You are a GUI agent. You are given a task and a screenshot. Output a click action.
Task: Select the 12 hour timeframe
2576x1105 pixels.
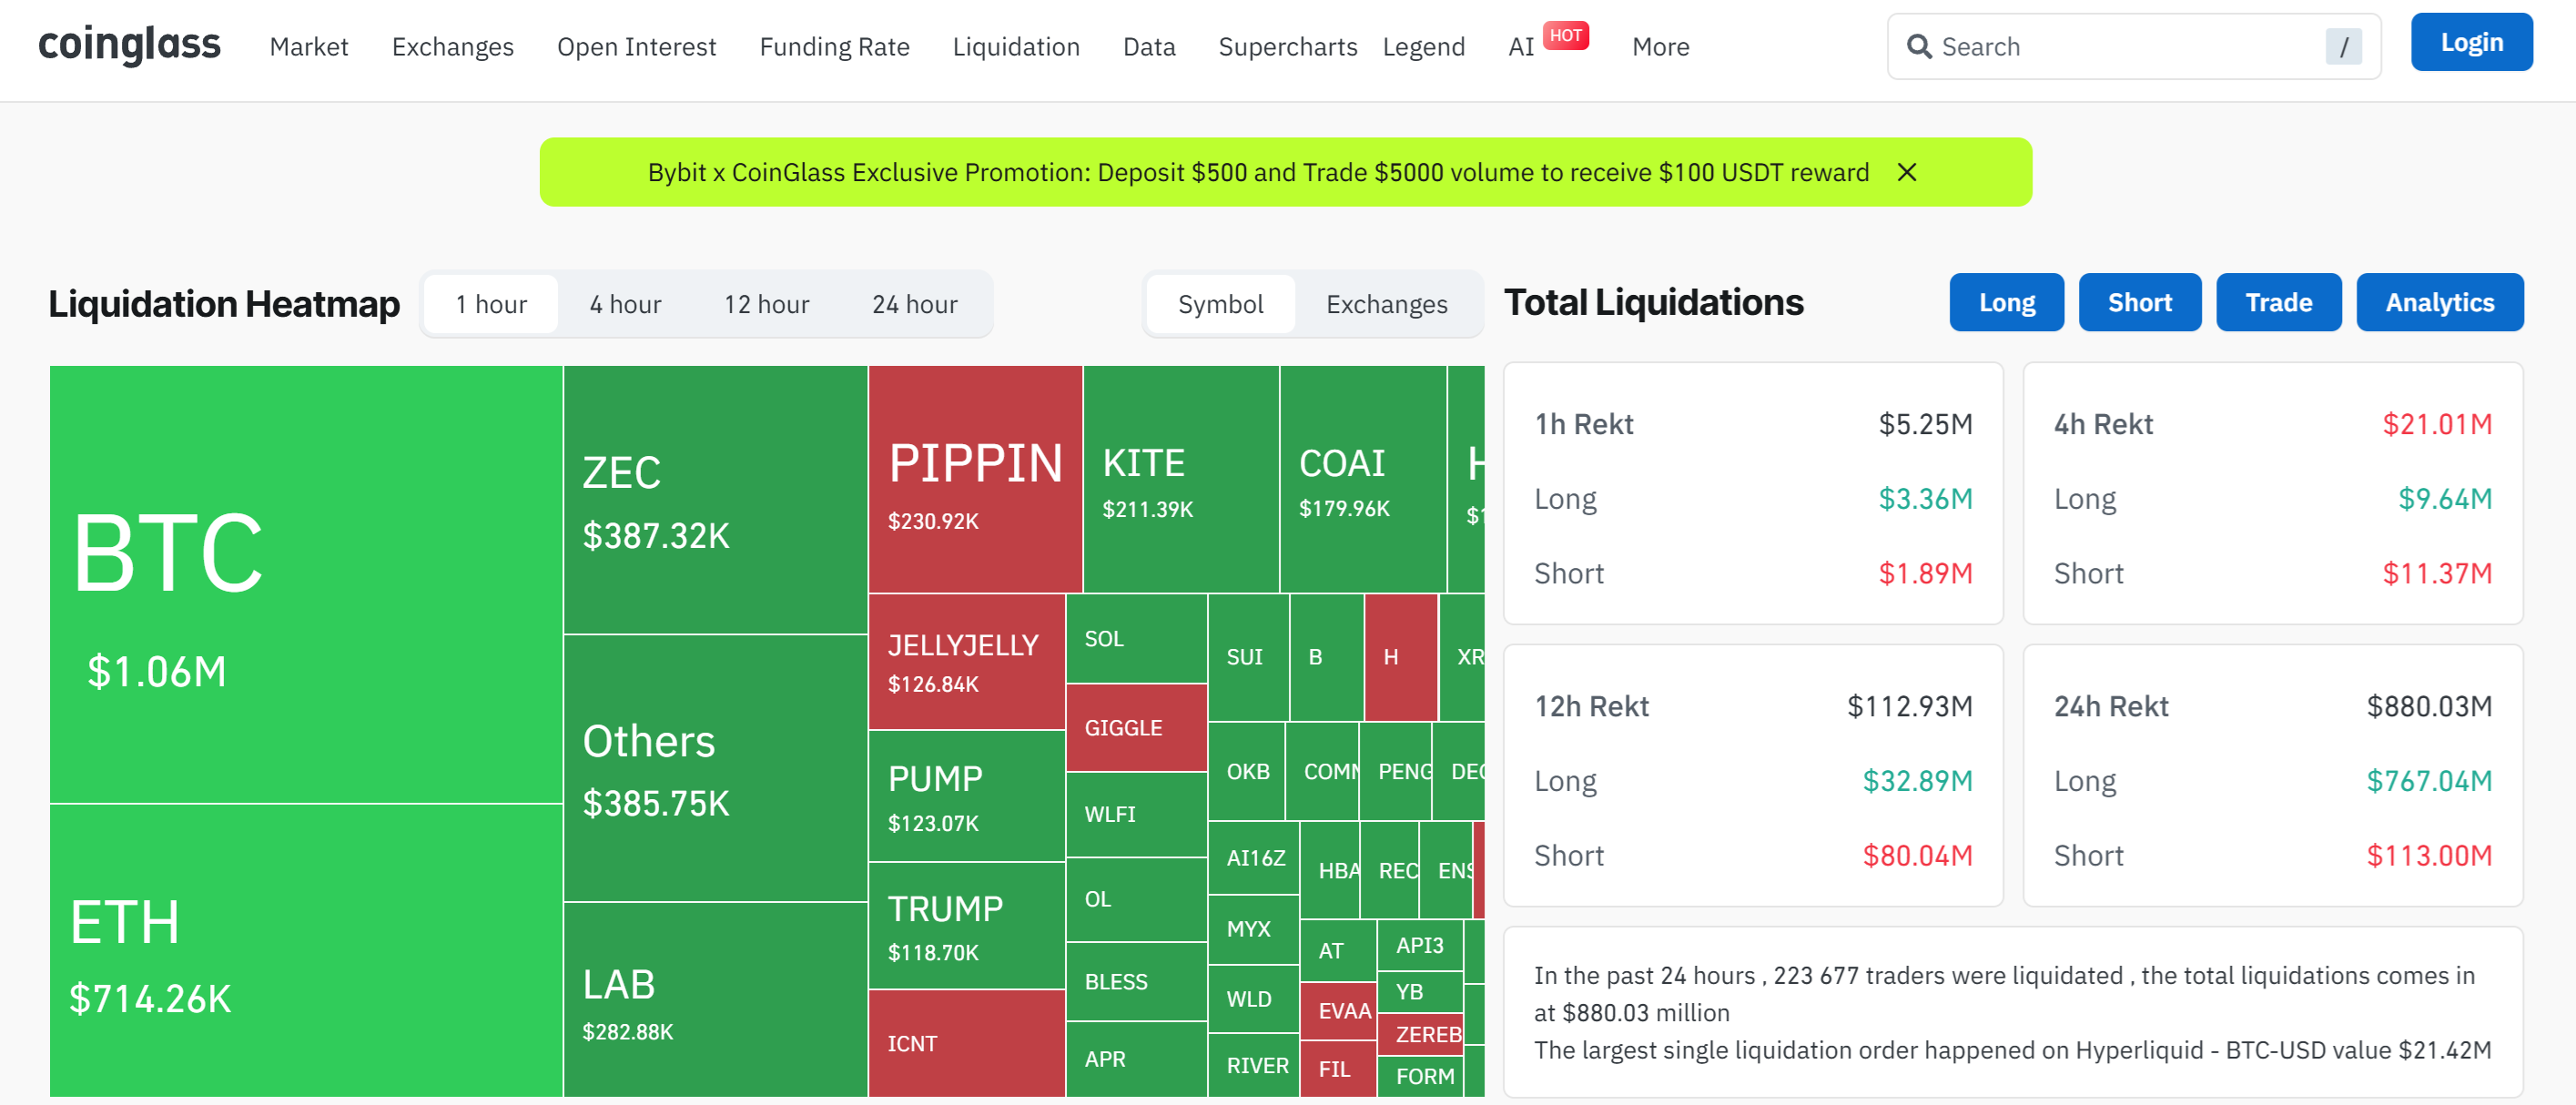point(766,304)
